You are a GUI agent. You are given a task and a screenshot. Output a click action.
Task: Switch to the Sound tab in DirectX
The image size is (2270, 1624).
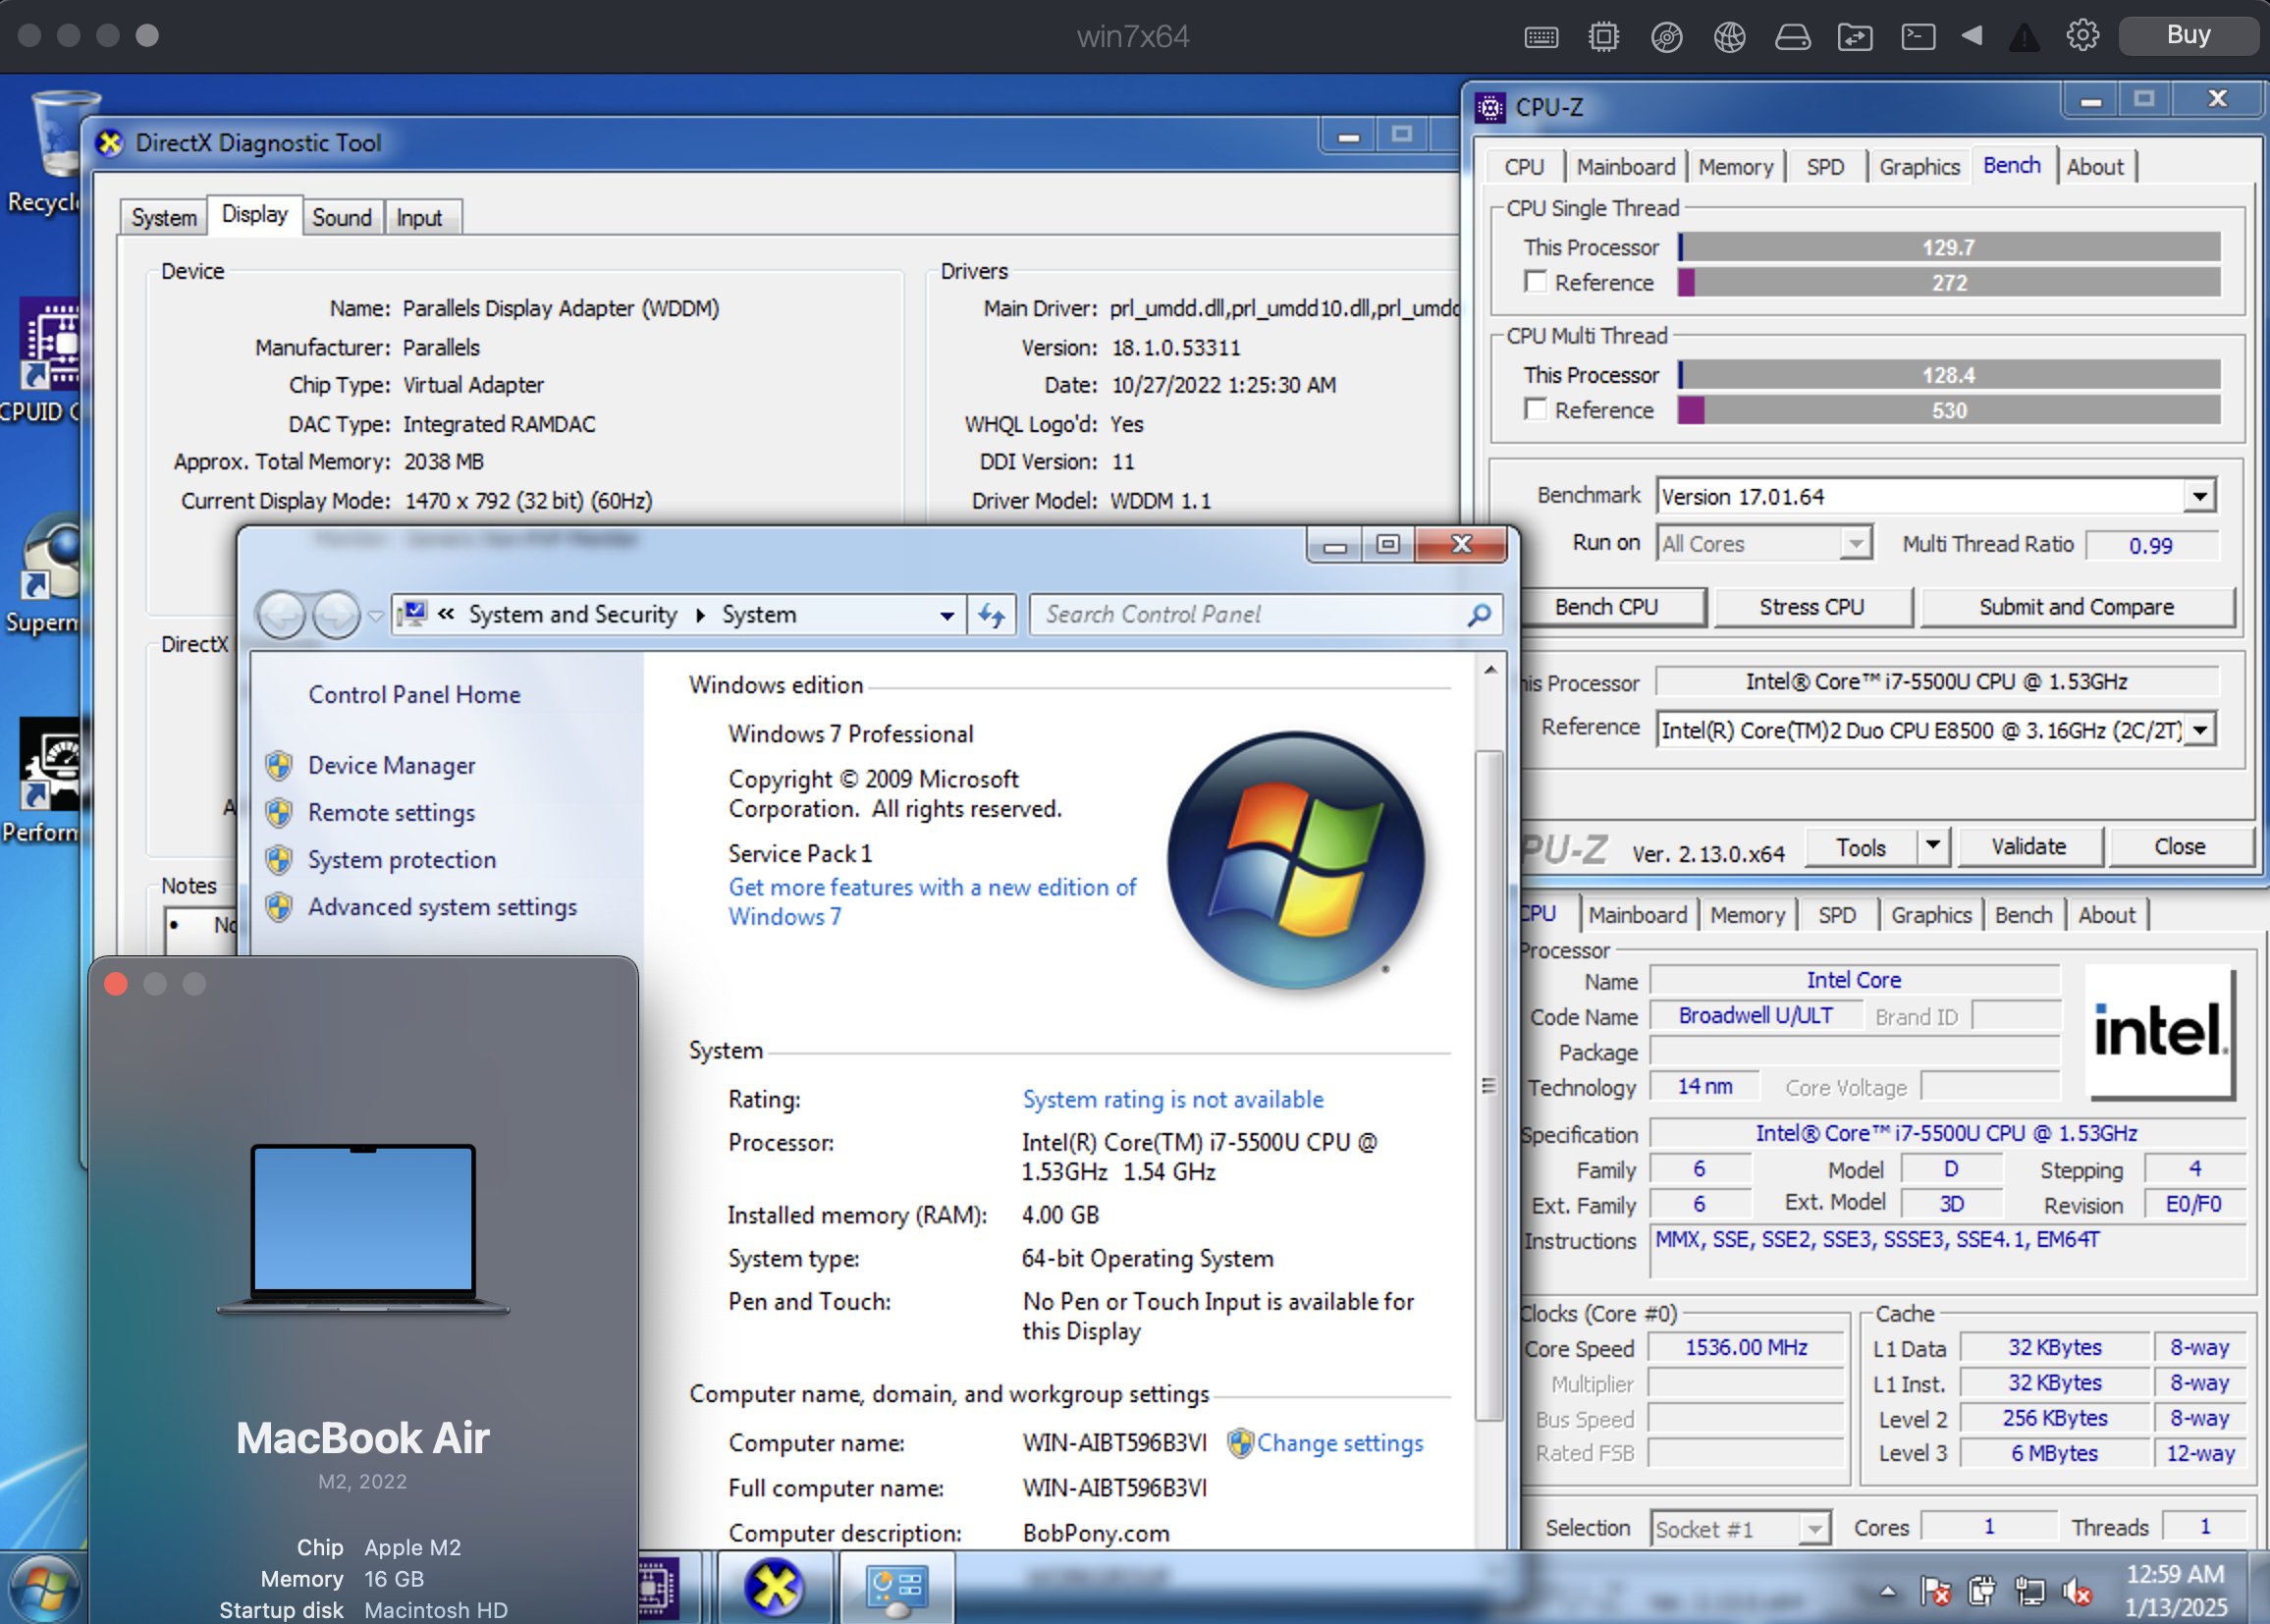point(341,217)
